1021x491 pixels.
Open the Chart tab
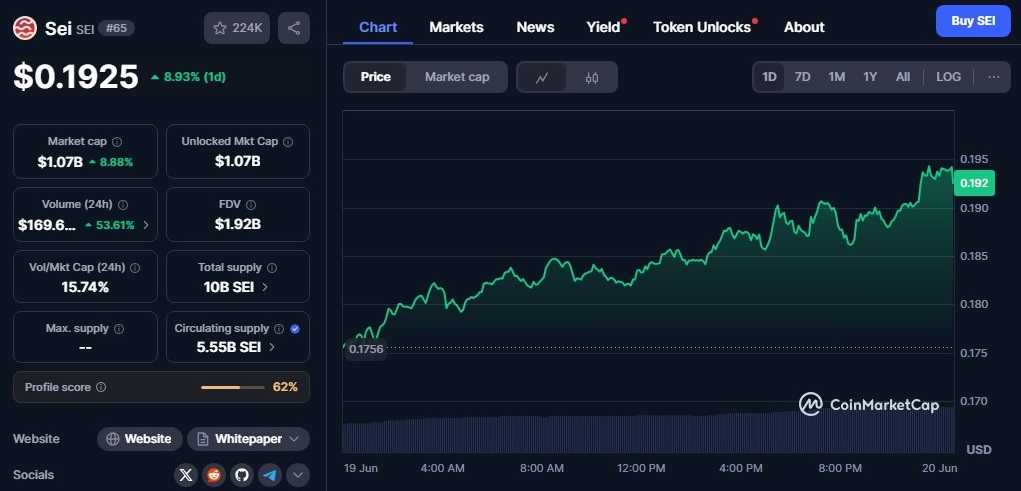[x=378, y=27]
